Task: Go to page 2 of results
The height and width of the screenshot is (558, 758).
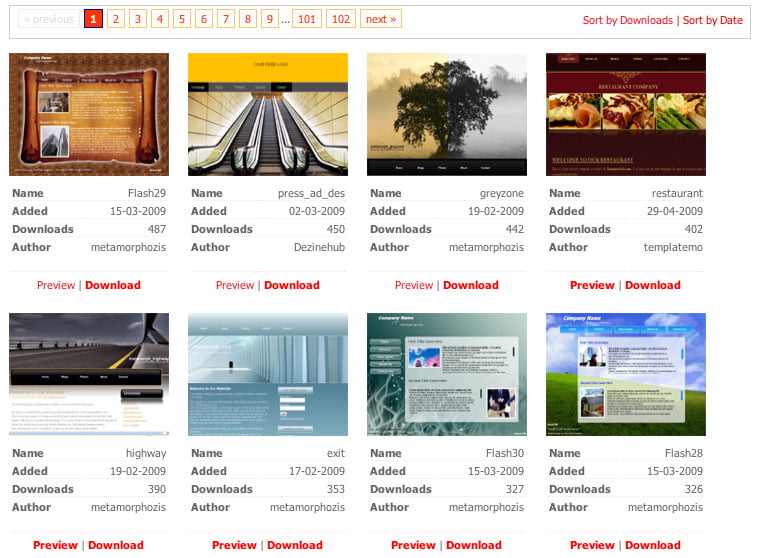Action: (115, 19)
